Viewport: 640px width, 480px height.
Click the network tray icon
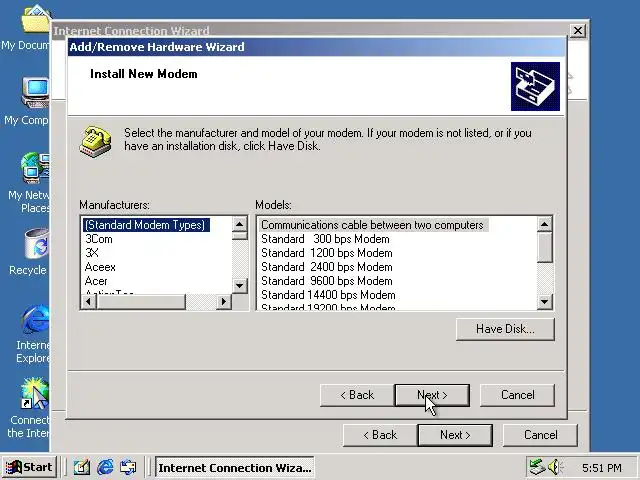(x=537, y=467)
